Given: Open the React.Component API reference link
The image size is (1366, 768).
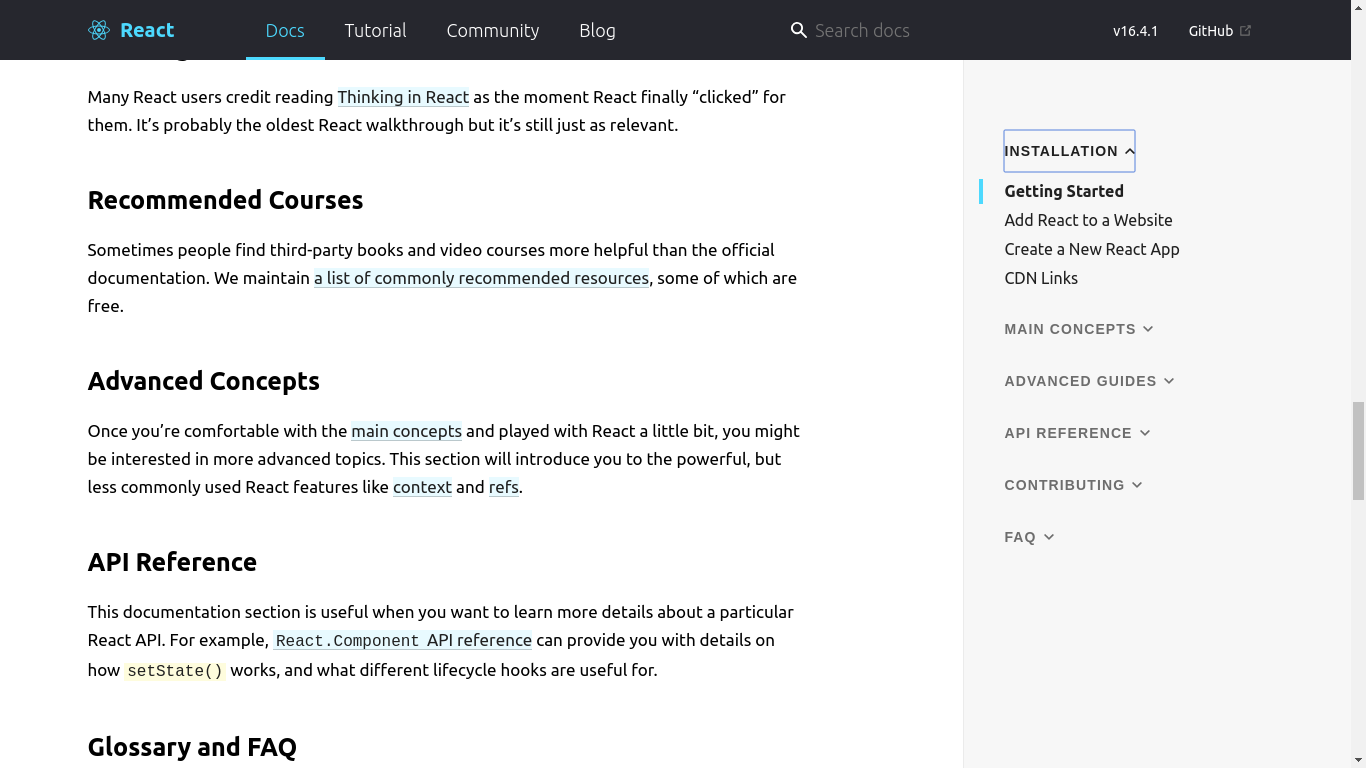Looking at the screenshot, I should 402,640.
